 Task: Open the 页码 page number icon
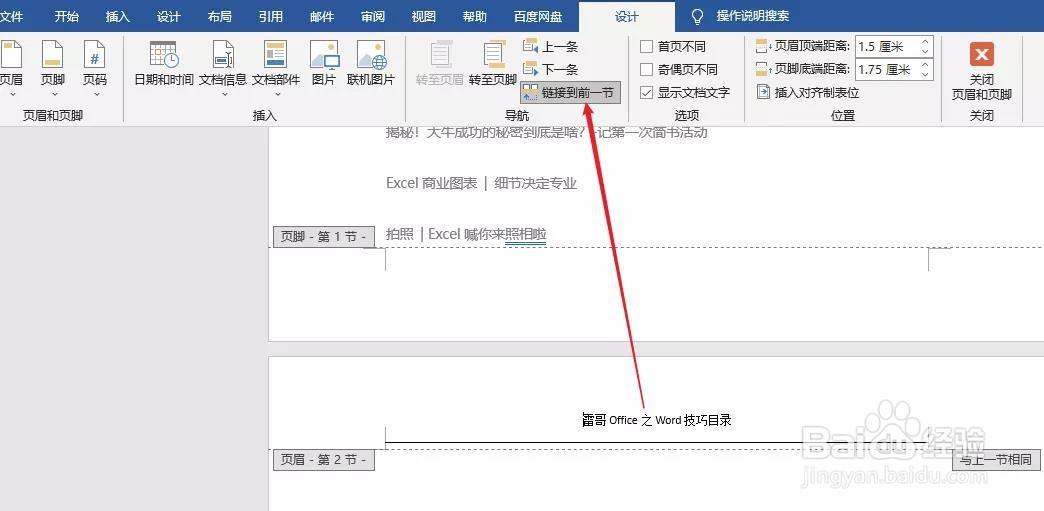coord(95,55)
